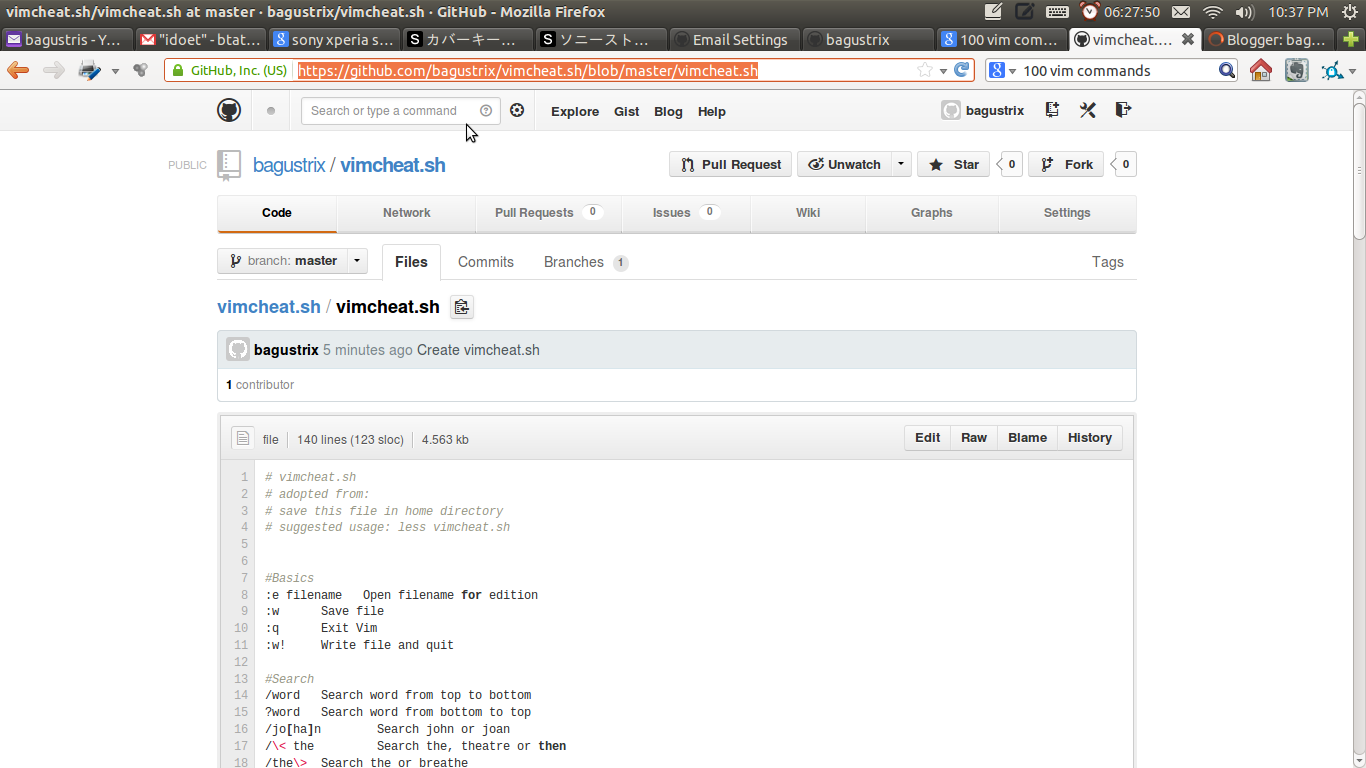Fork the repository
This screenshot has height=768, width=1366.
pyautogui.click(x=1068, y=165)
